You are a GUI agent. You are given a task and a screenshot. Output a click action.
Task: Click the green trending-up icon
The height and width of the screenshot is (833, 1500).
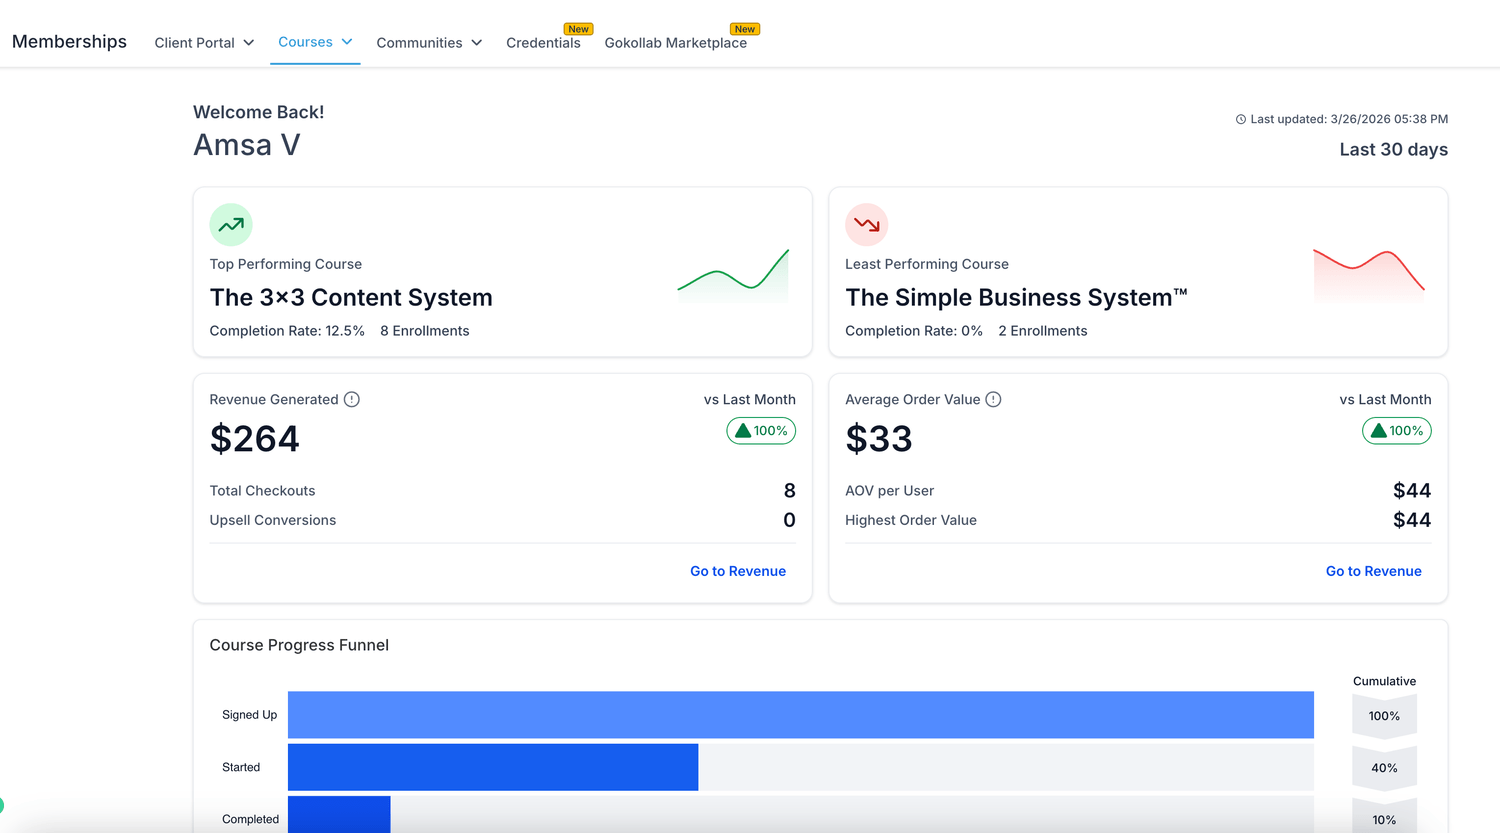(x=231, y=225)
